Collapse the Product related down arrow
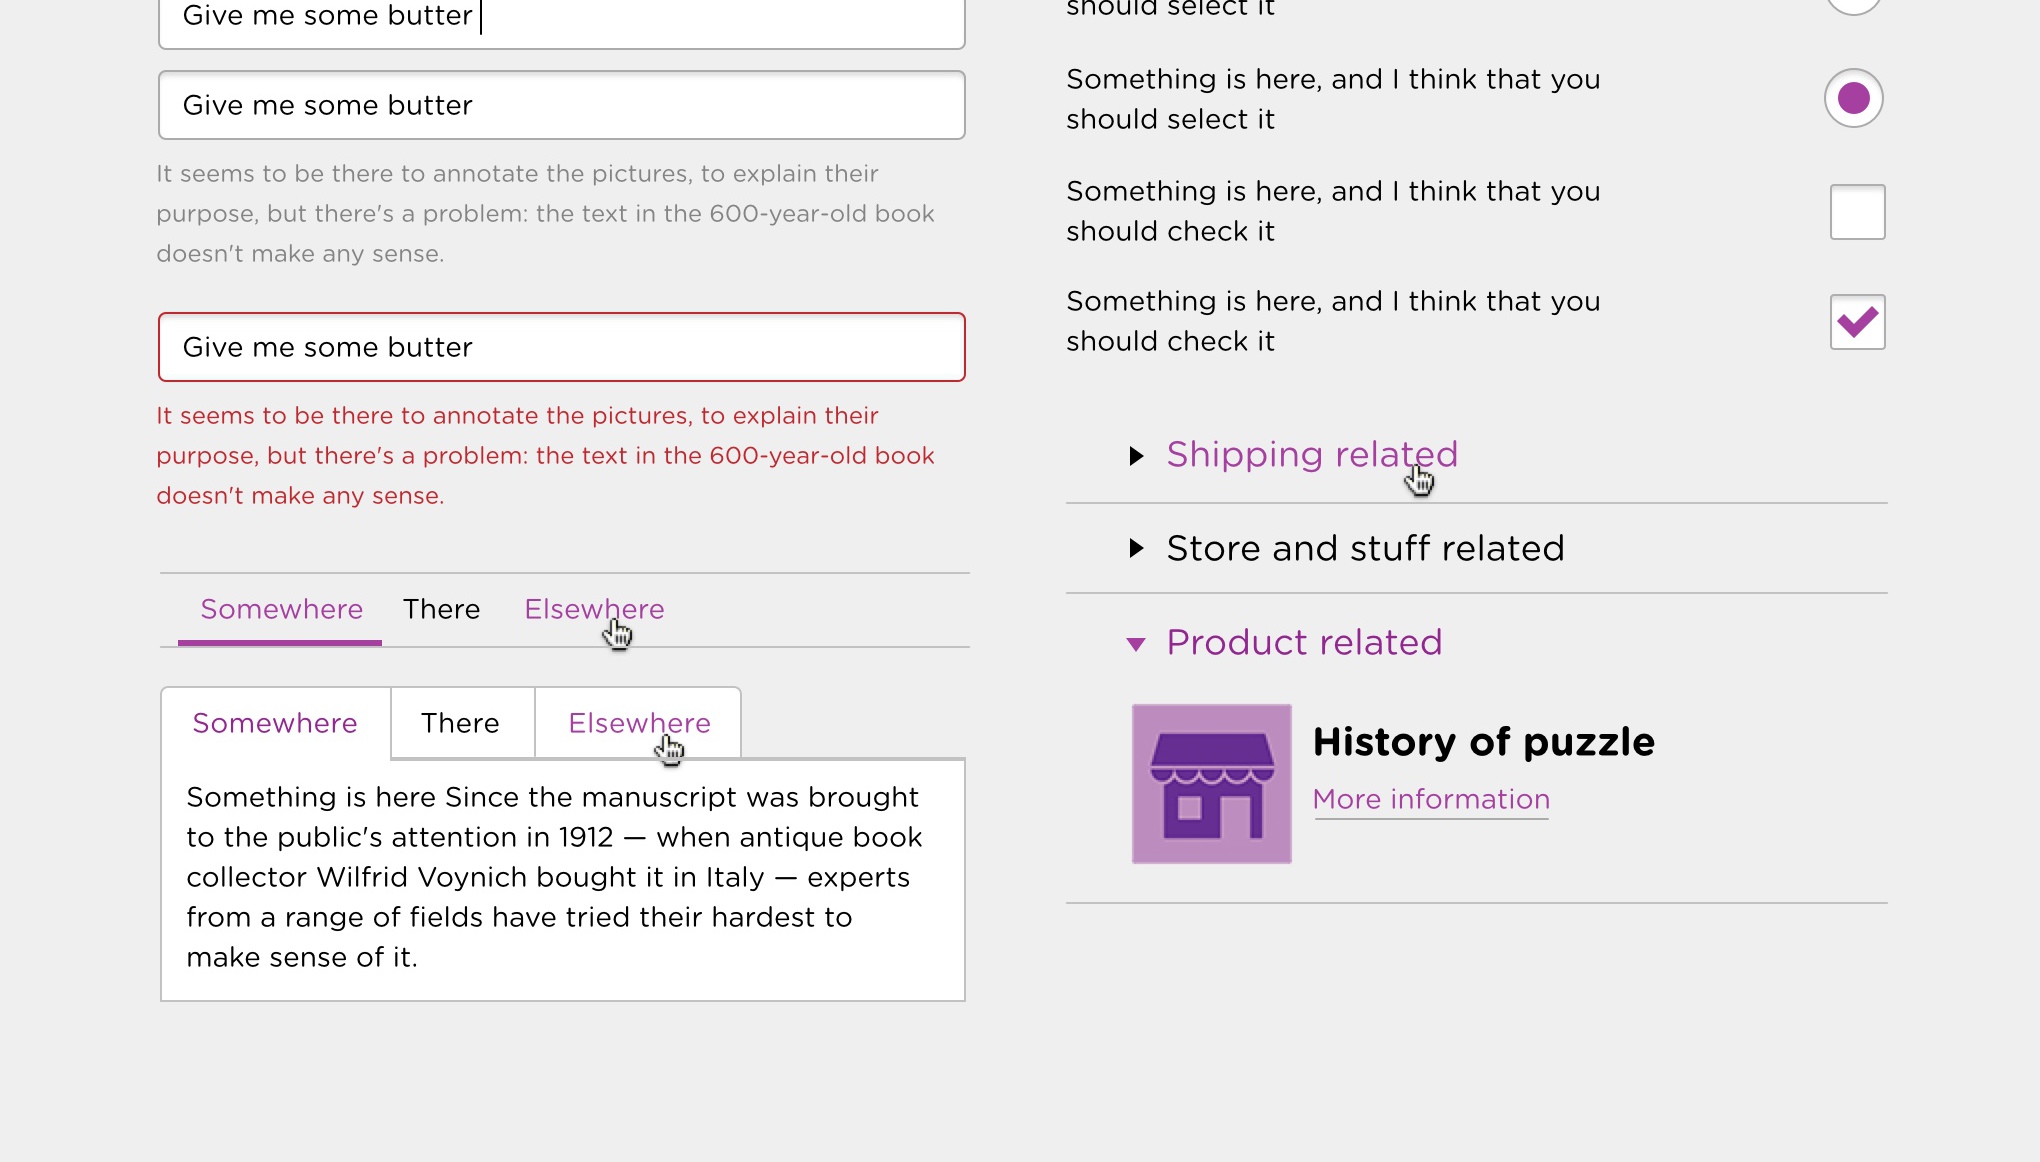Viewport: 2040px width, 1162px height. click(1136, 644)
